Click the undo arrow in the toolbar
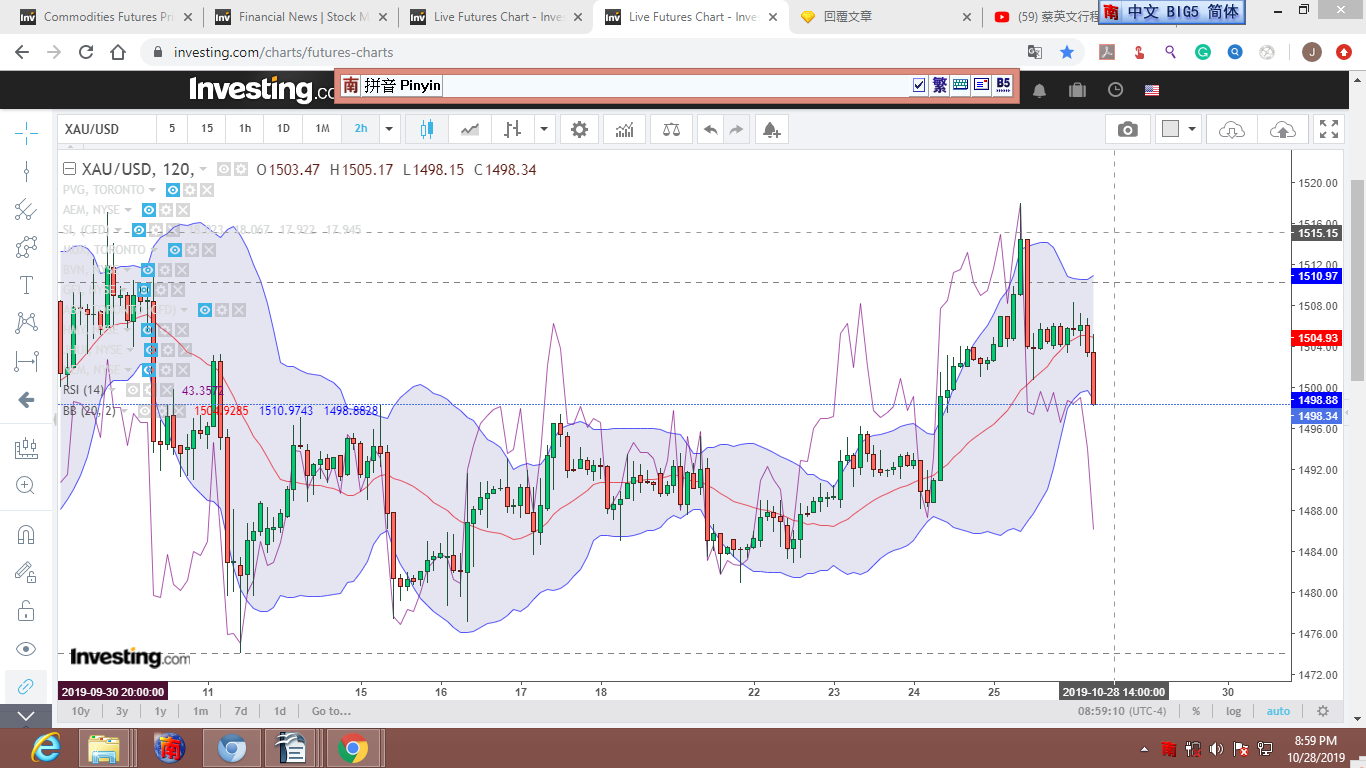 tap(710, 129)
